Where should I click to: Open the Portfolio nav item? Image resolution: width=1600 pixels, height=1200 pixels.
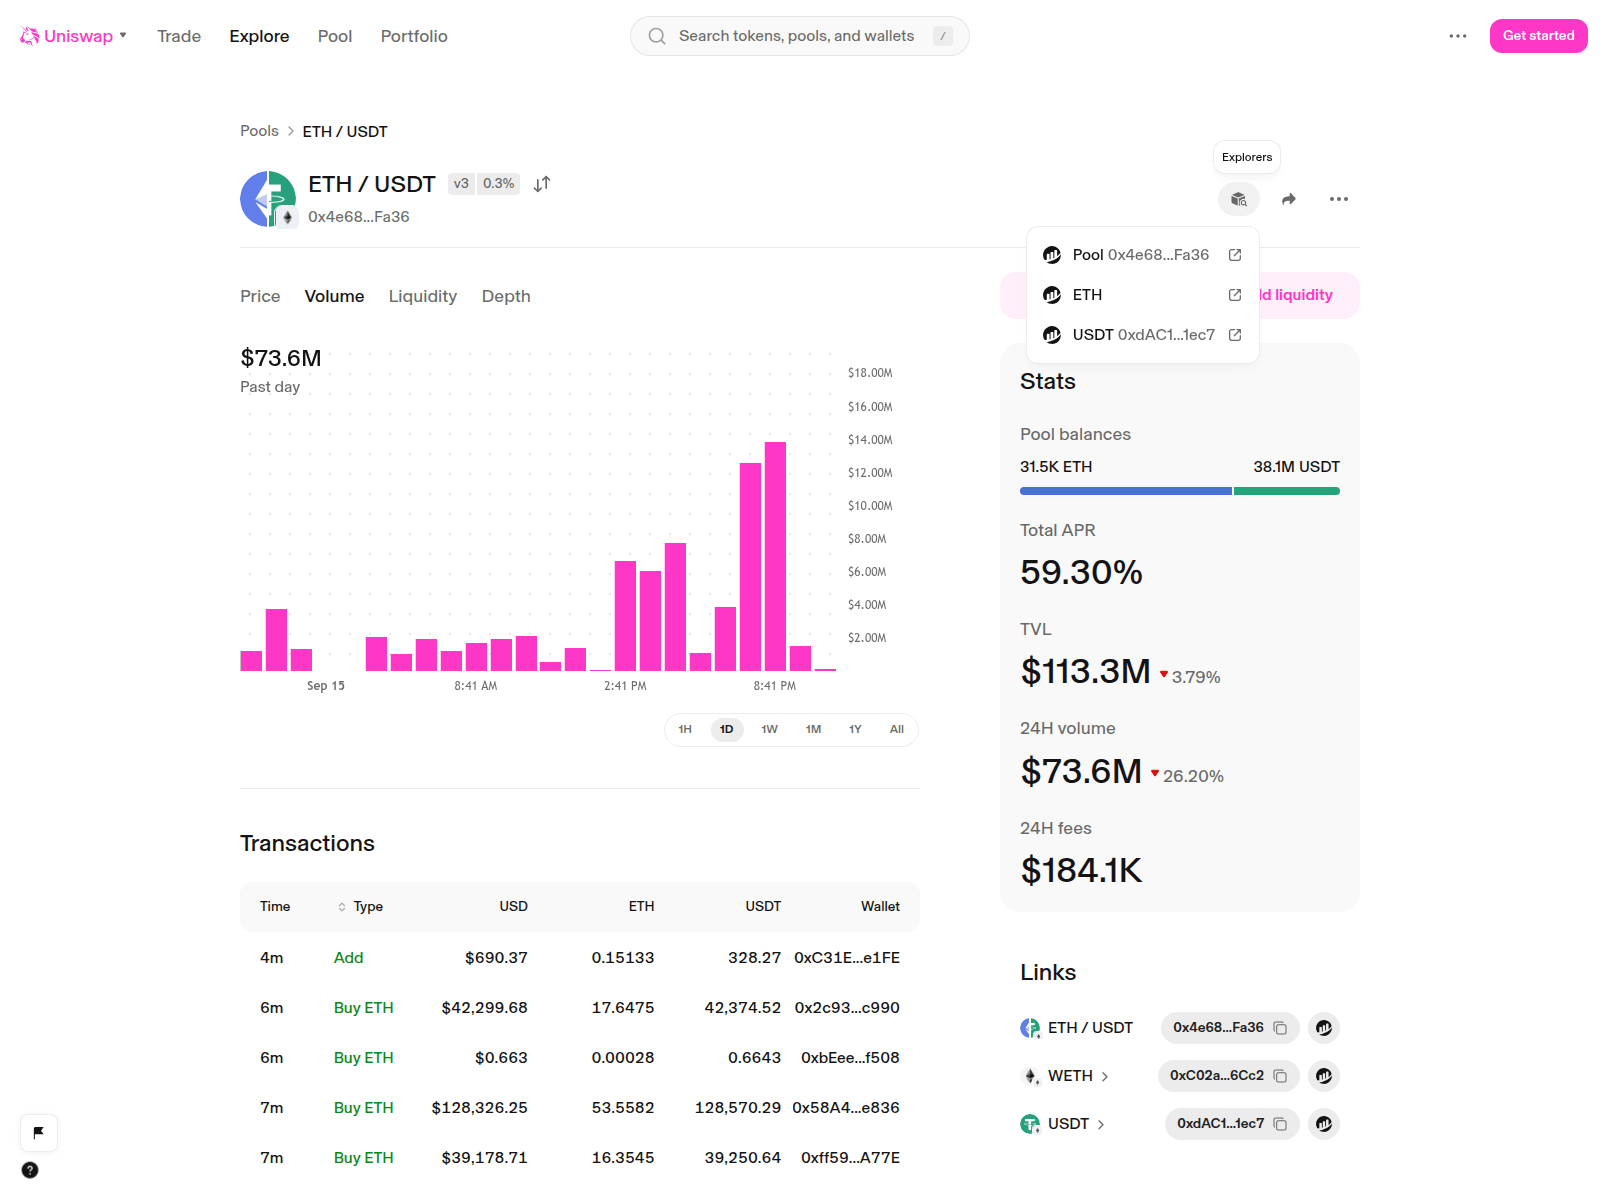(414, 36)
